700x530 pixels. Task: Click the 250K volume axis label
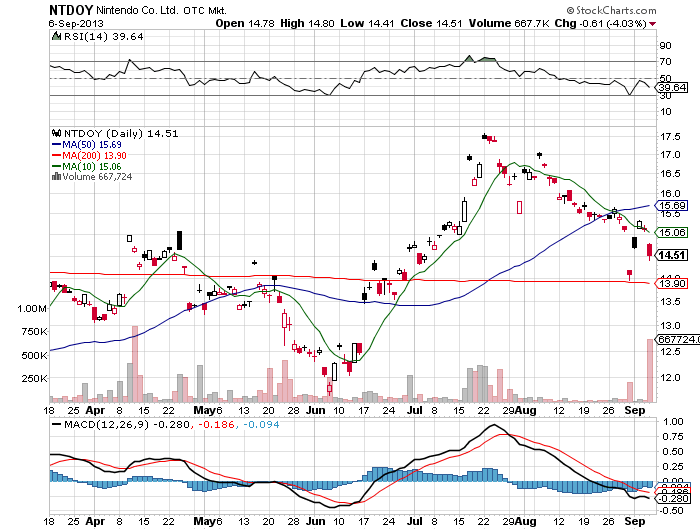pos(34,379)
